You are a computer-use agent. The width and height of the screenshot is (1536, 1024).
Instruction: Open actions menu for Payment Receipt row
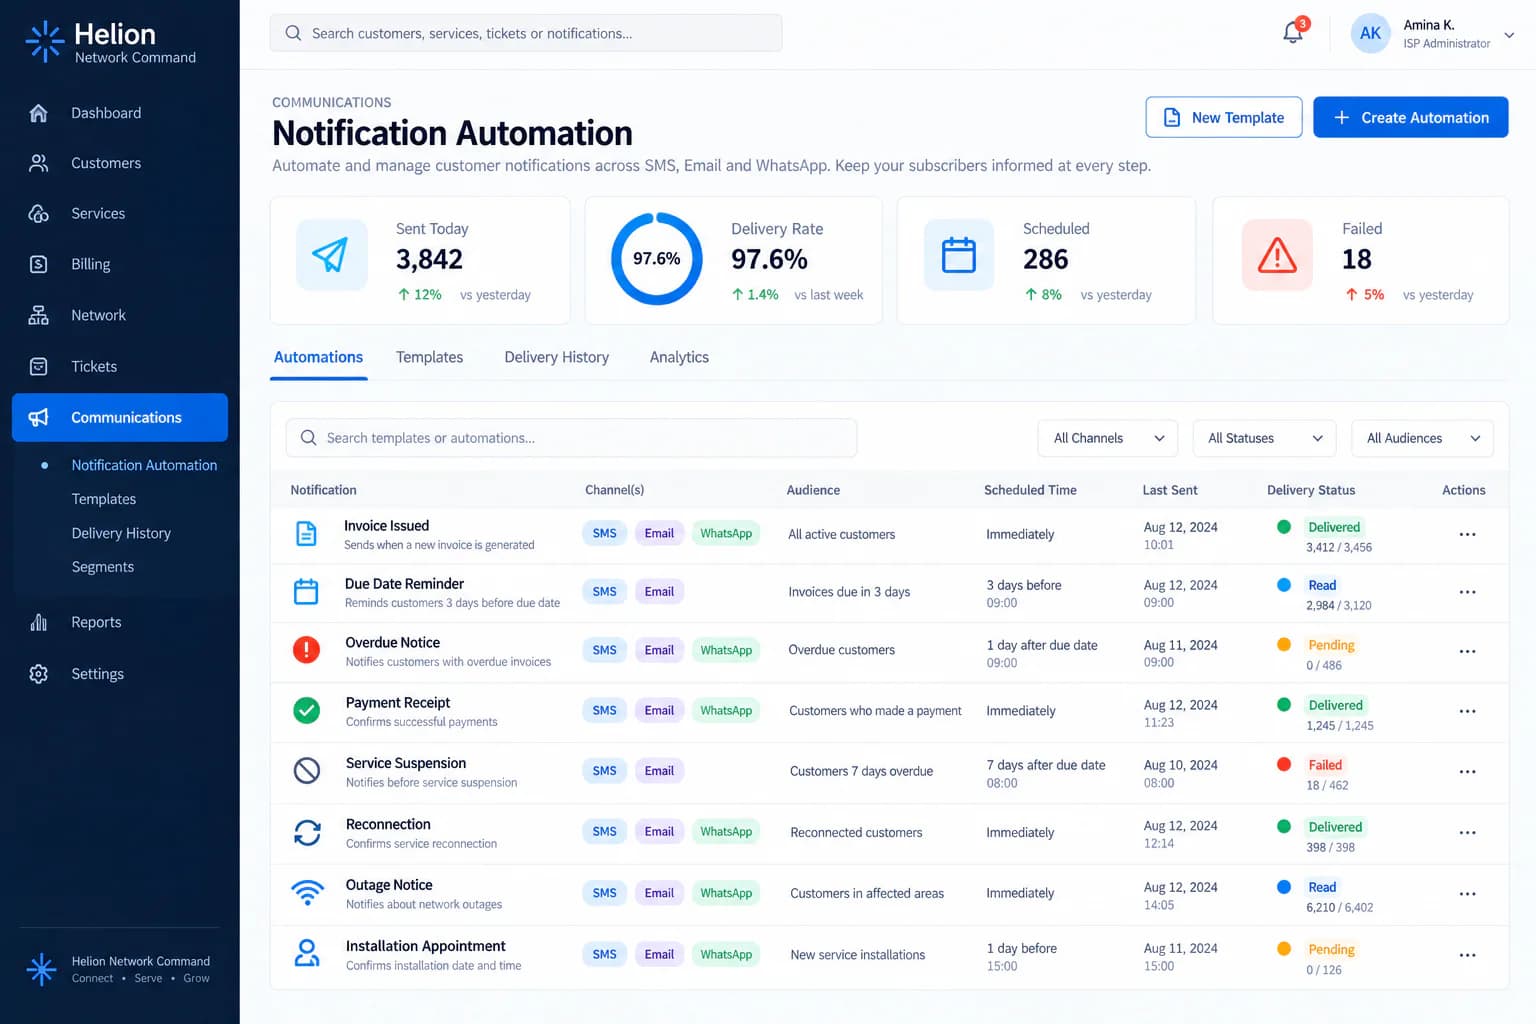(1467, 711)
